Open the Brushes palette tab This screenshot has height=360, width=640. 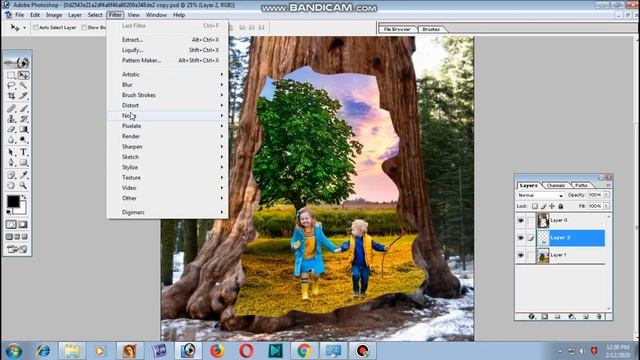pos(431,29)
